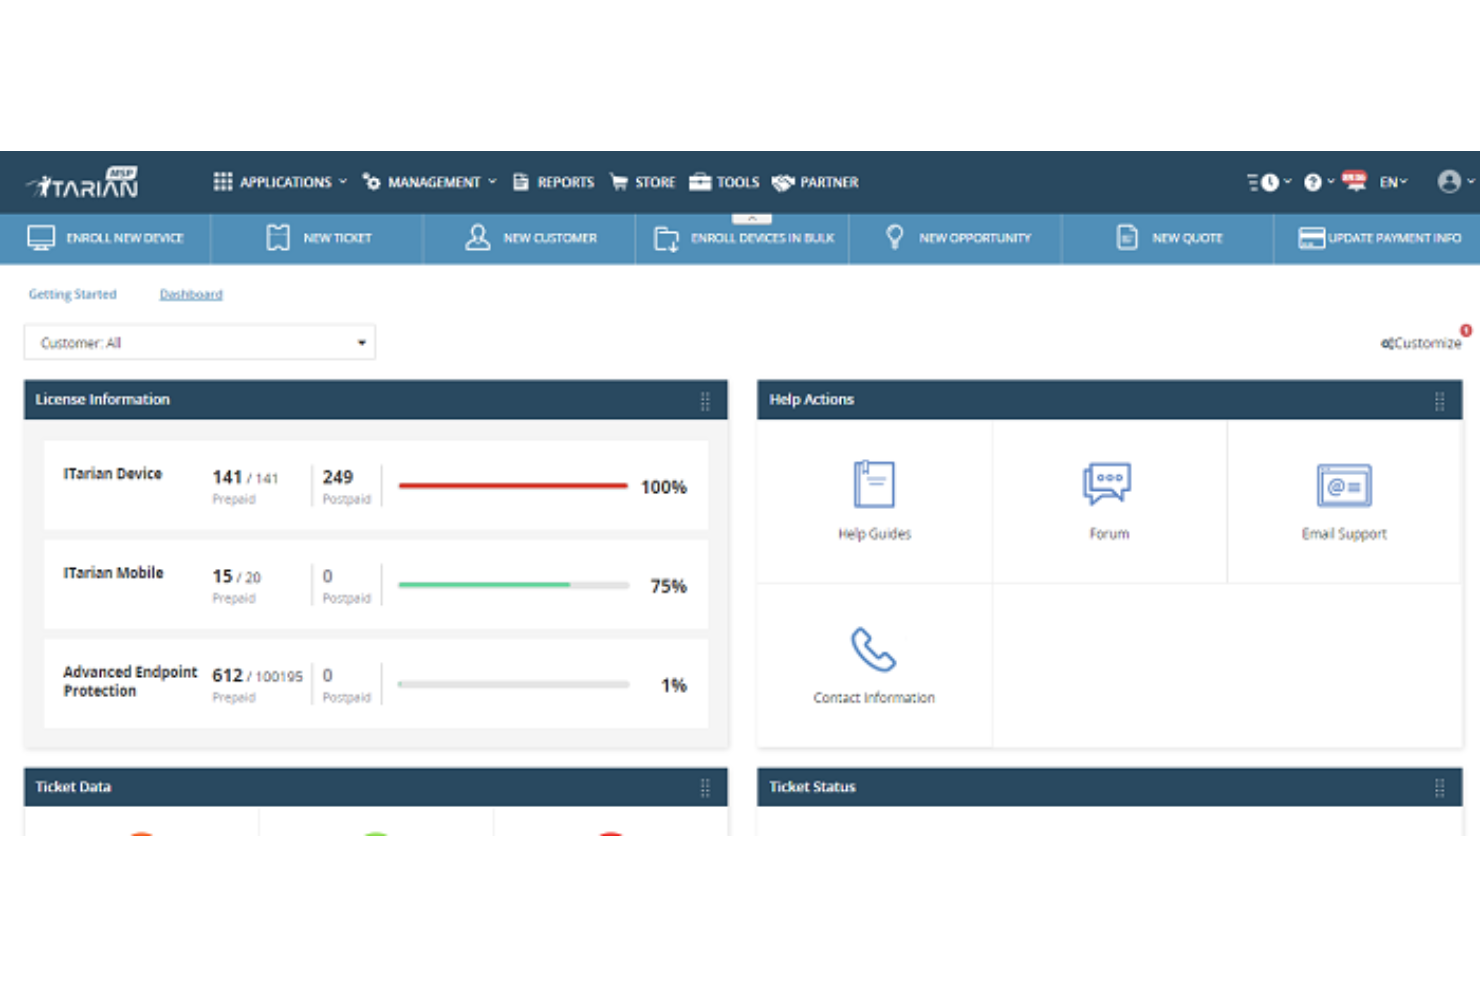Viewport: 1480px width, 987px height.
Task: Open the Enroll New Device action
Action: [x=108, y=238]
